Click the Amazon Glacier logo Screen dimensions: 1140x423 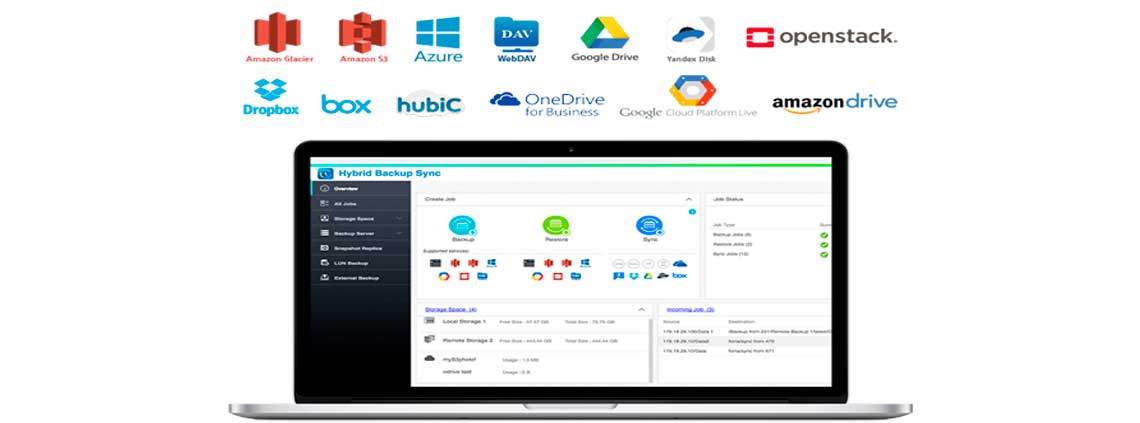pos(279,37)
